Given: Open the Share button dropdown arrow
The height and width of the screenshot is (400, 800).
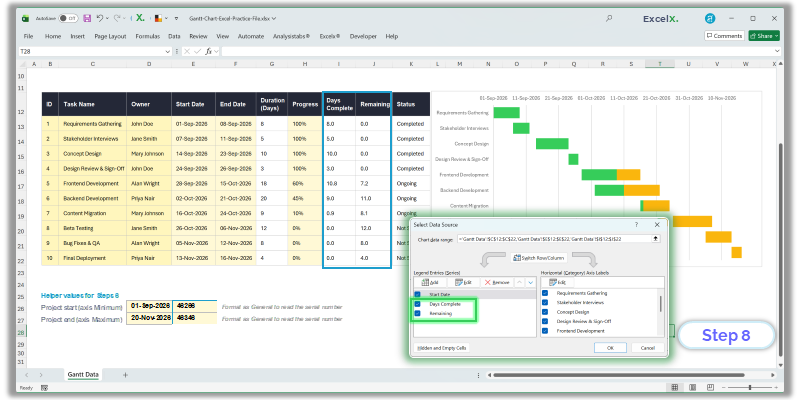Looking at the screenshot, I should pos(777,36).
